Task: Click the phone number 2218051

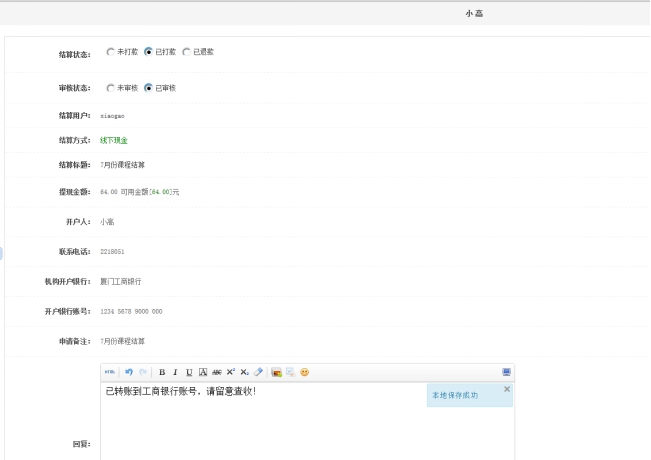Action: click(112, 252)
